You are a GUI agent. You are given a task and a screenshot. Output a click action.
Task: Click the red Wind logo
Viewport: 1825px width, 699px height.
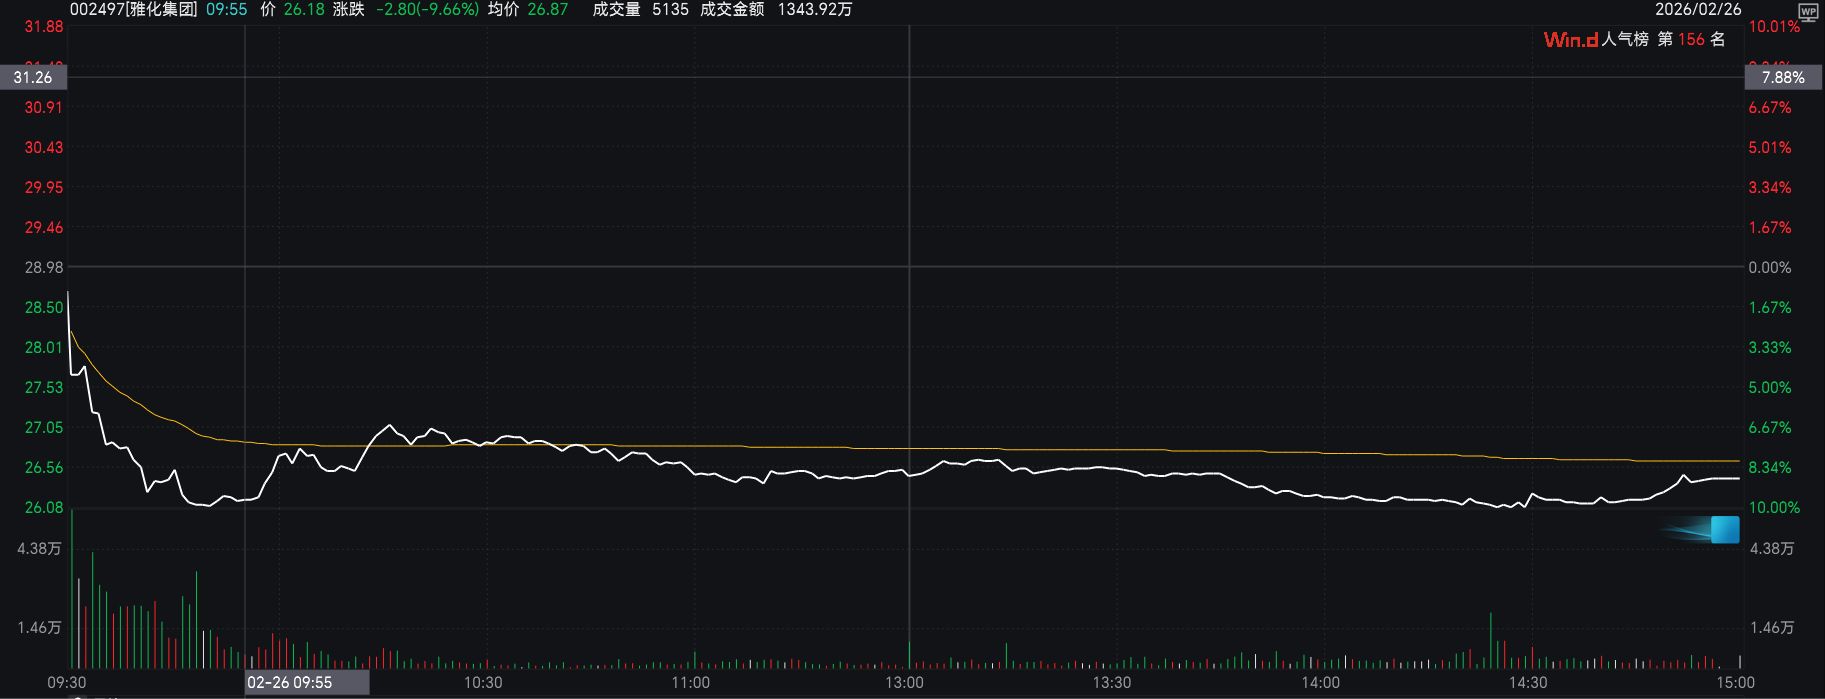pos(1570,40)
